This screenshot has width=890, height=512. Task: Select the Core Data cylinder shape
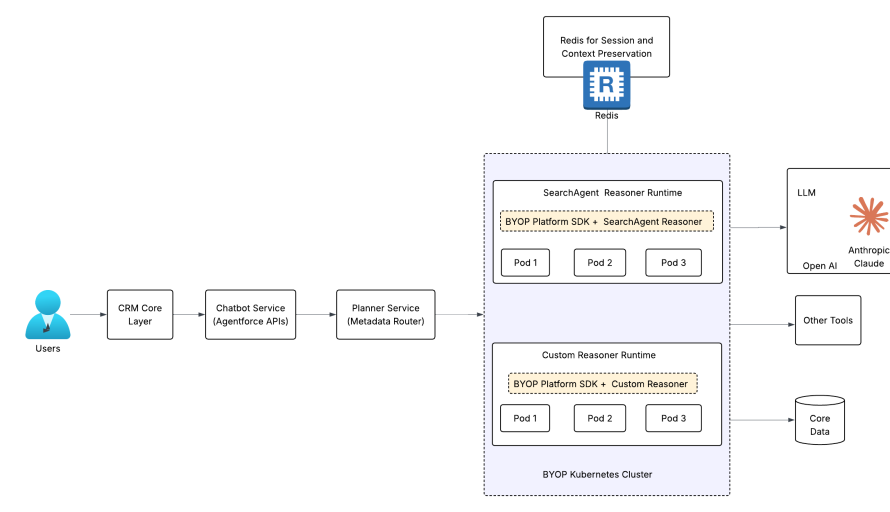point(820,420)
